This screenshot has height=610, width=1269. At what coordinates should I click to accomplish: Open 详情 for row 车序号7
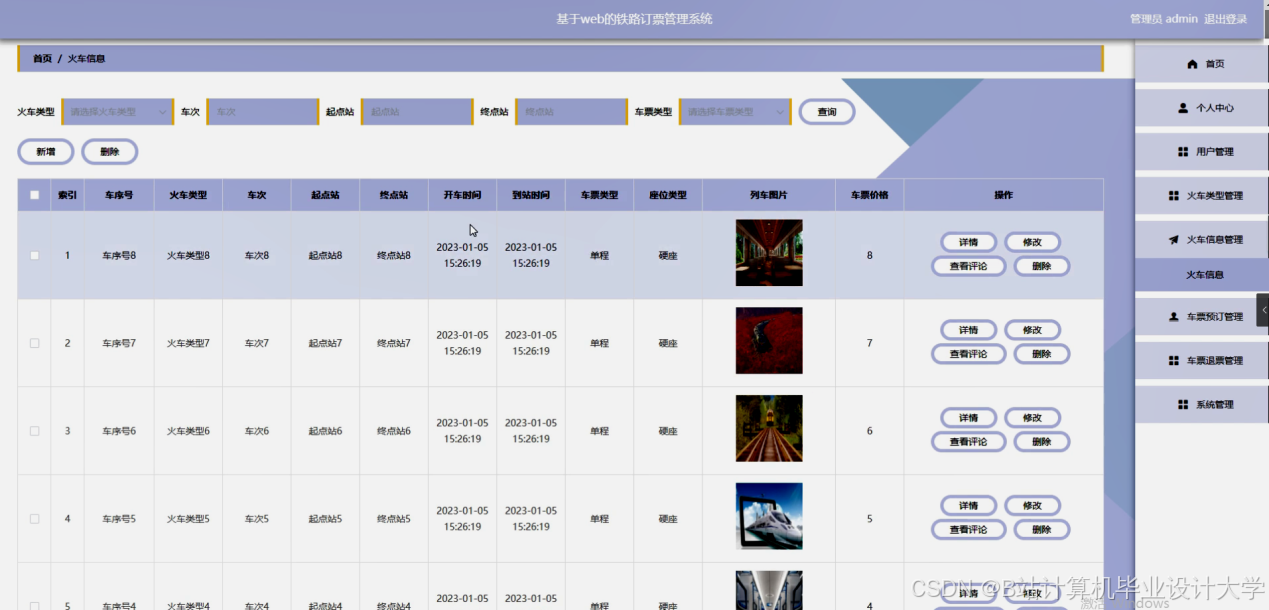pos(968,330)
